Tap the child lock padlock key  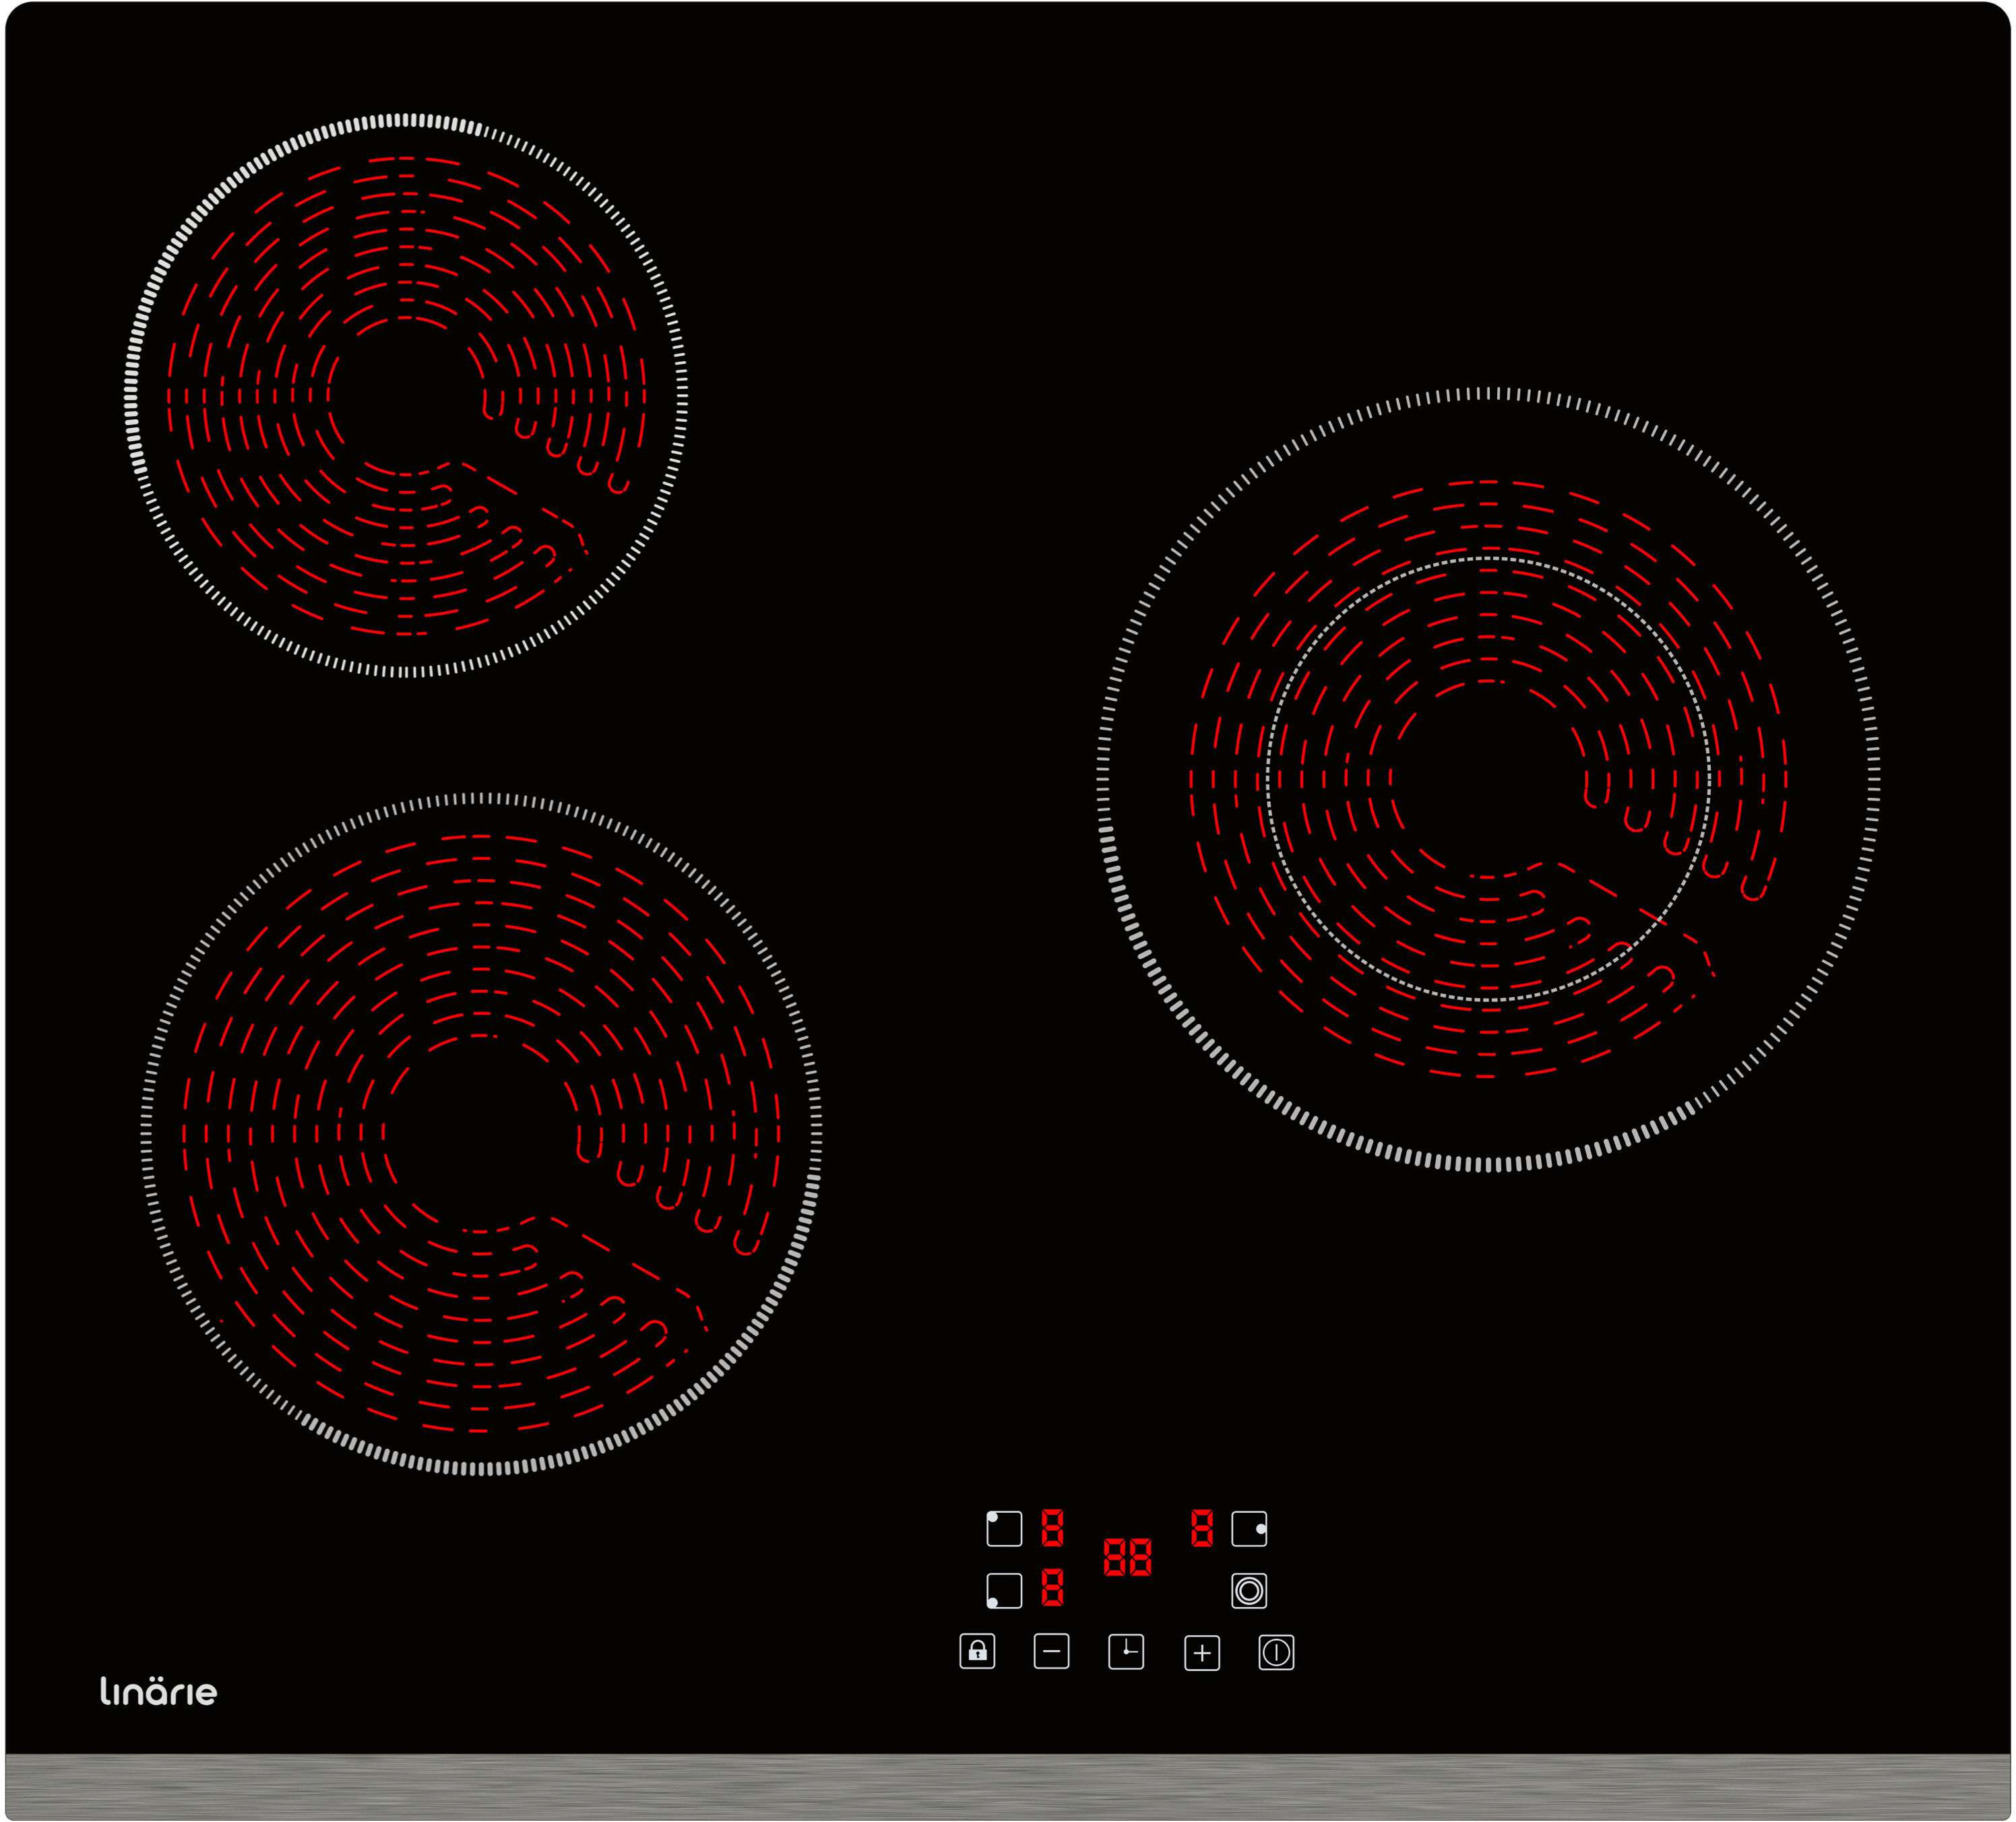click(x=977, y=1652)
